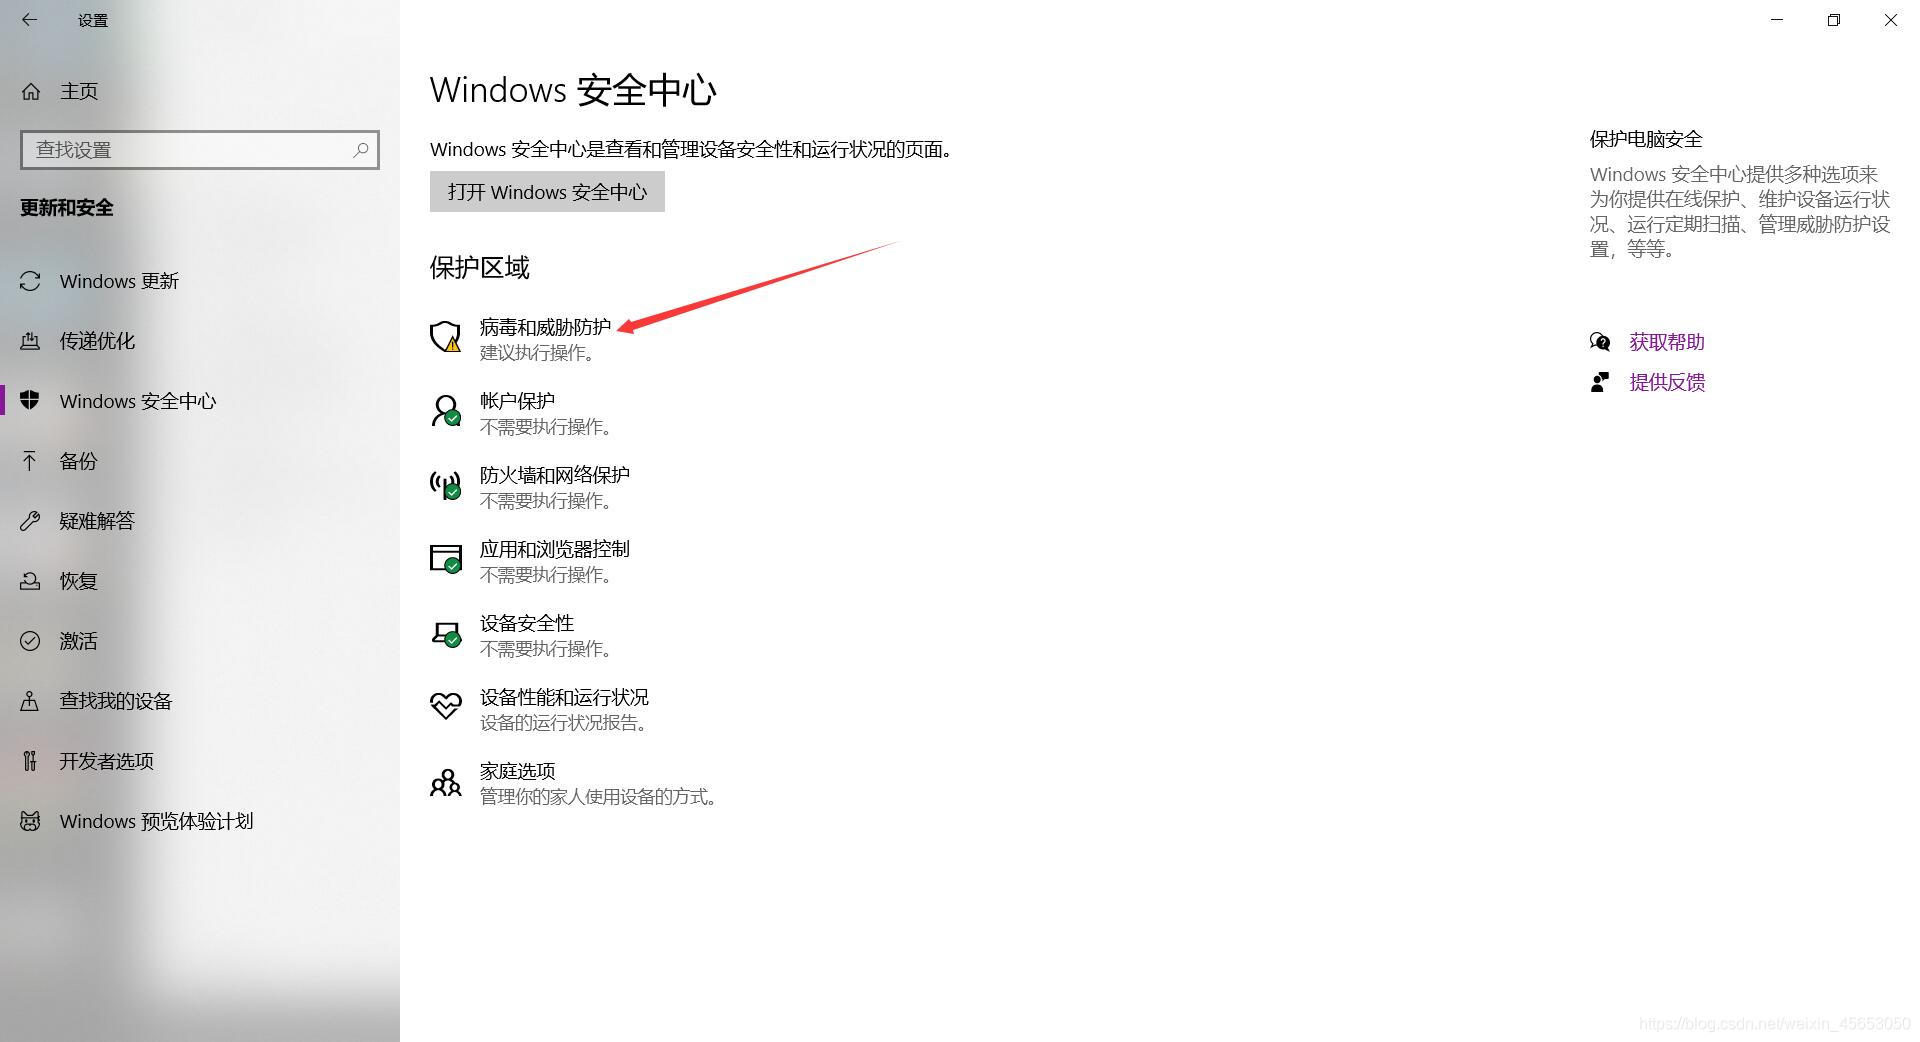Open 应用和浏览器控制 area
The height and width of the screenshot is (1042, 1920).
point(555,549)
